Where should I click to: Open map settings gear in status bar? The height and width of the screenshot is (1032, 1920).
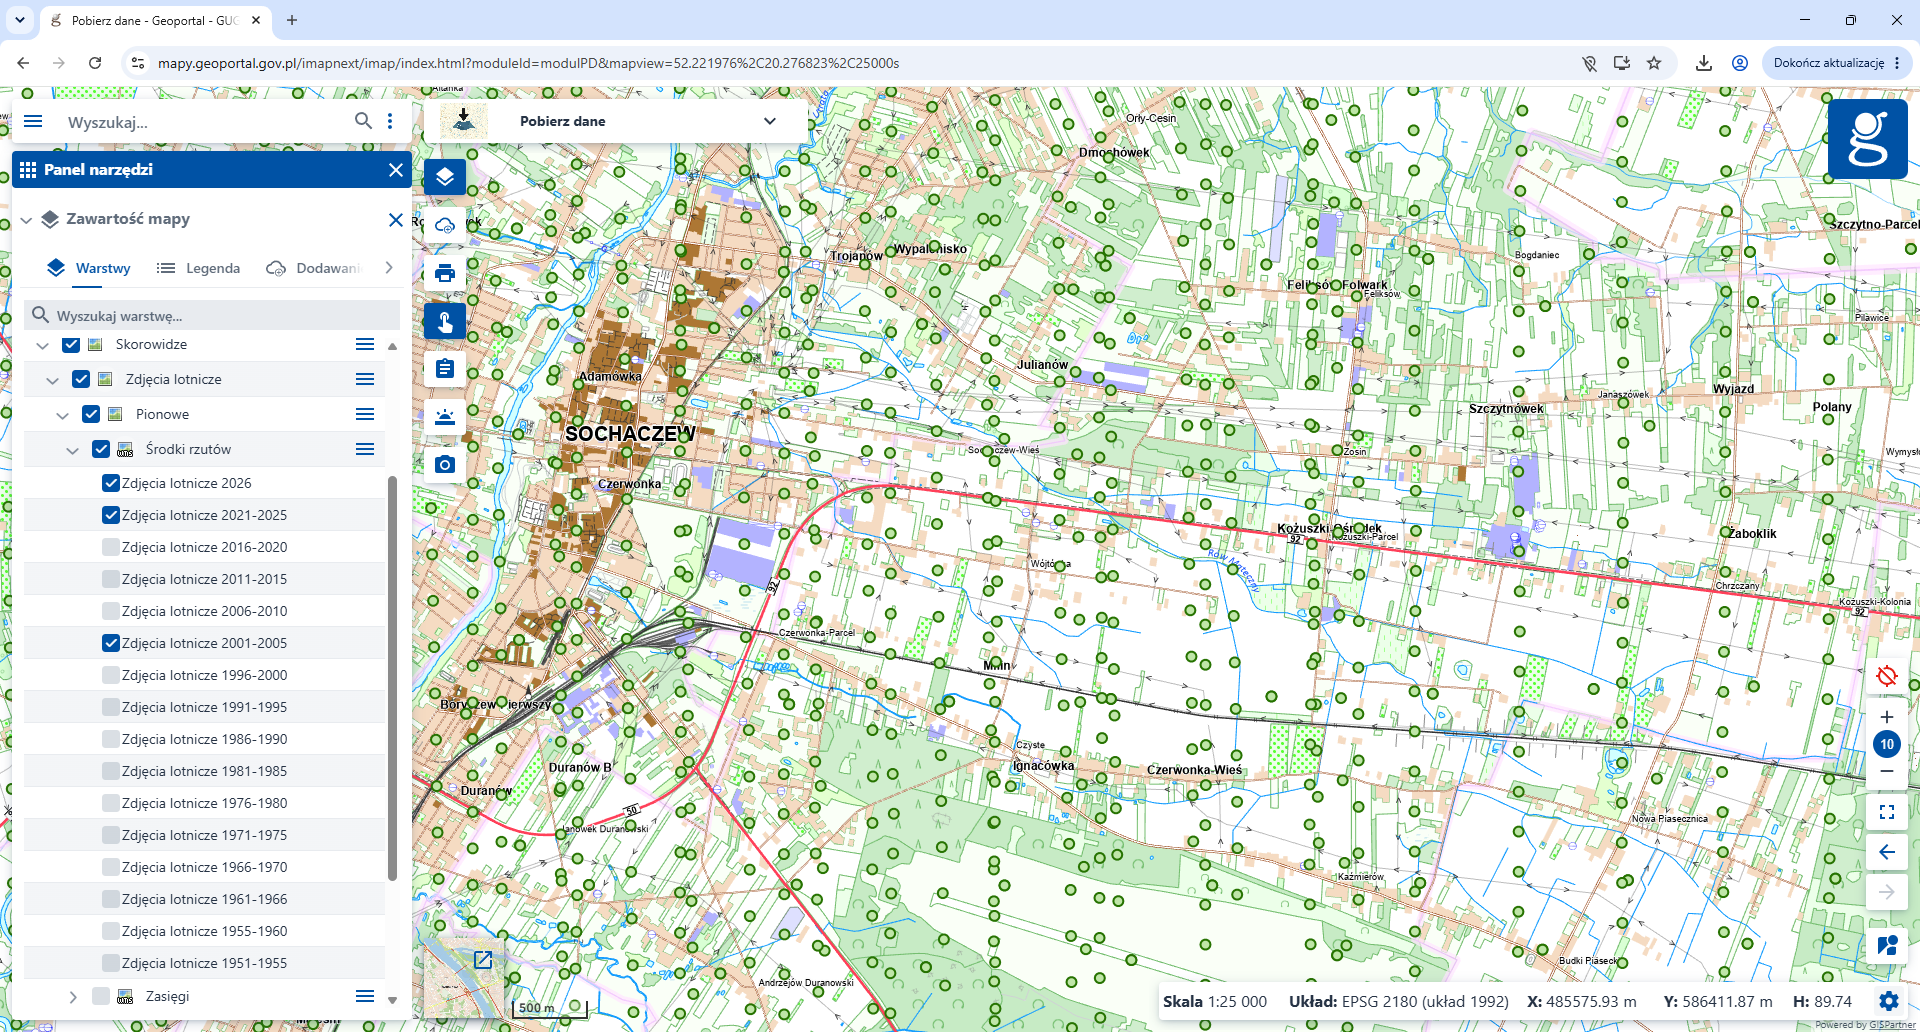click(x=1888, y=1001)
